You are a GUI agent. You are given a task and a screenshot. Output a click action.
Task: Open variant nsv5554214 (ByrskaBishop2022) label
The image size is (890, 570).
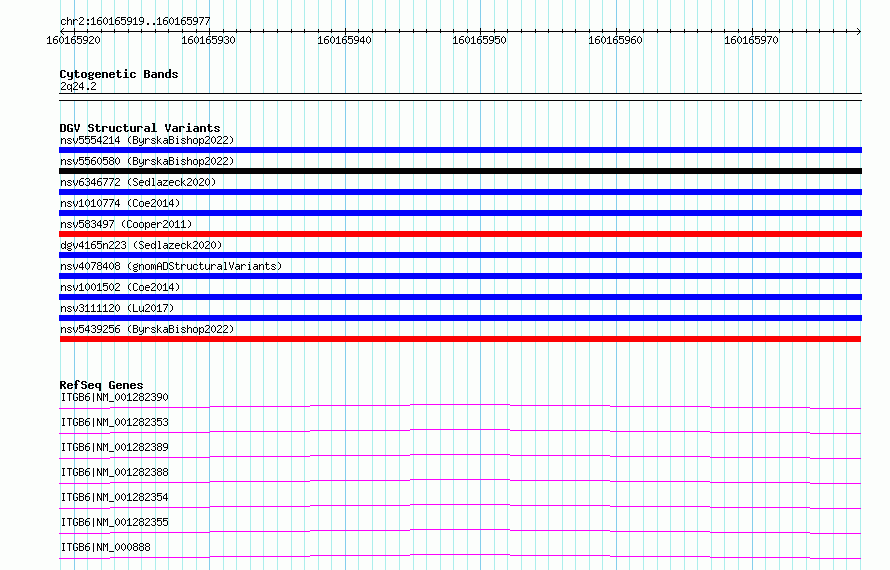tap(147, 140)
